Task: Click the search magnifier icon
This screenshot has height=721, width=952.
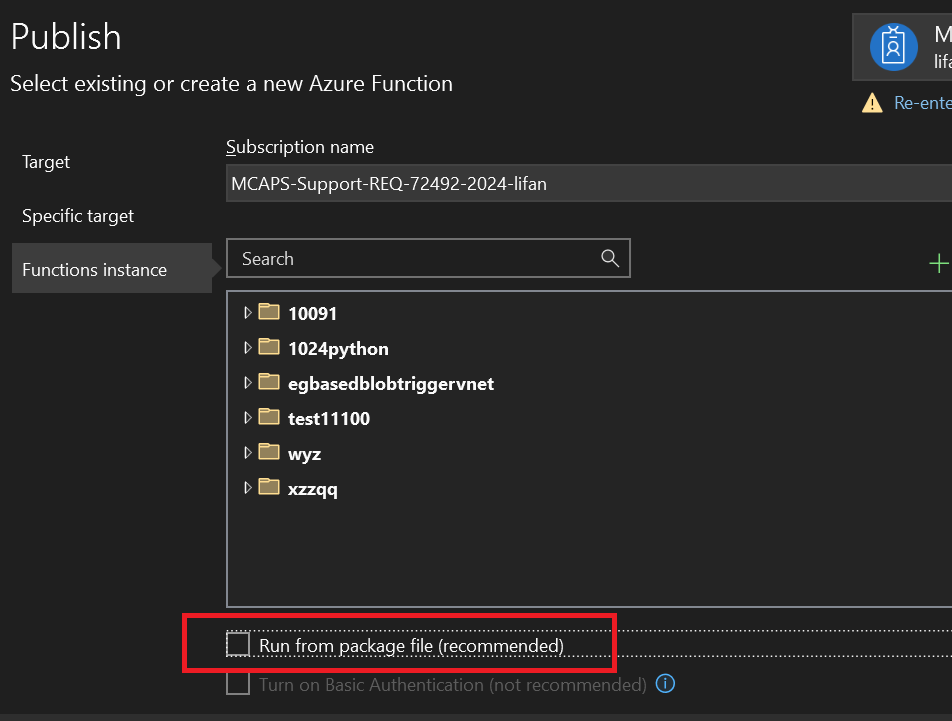Action: pyautogui.click(x=610, y=259)
